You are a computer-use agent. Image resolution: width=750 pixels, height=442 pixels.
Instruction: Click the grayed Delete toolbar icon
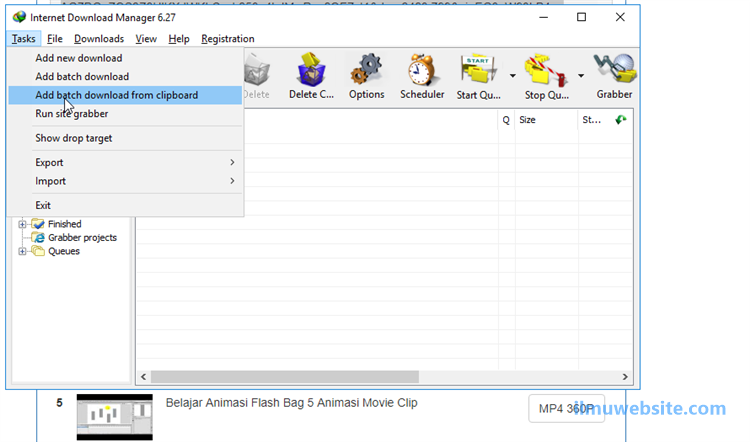pos(257,70)
